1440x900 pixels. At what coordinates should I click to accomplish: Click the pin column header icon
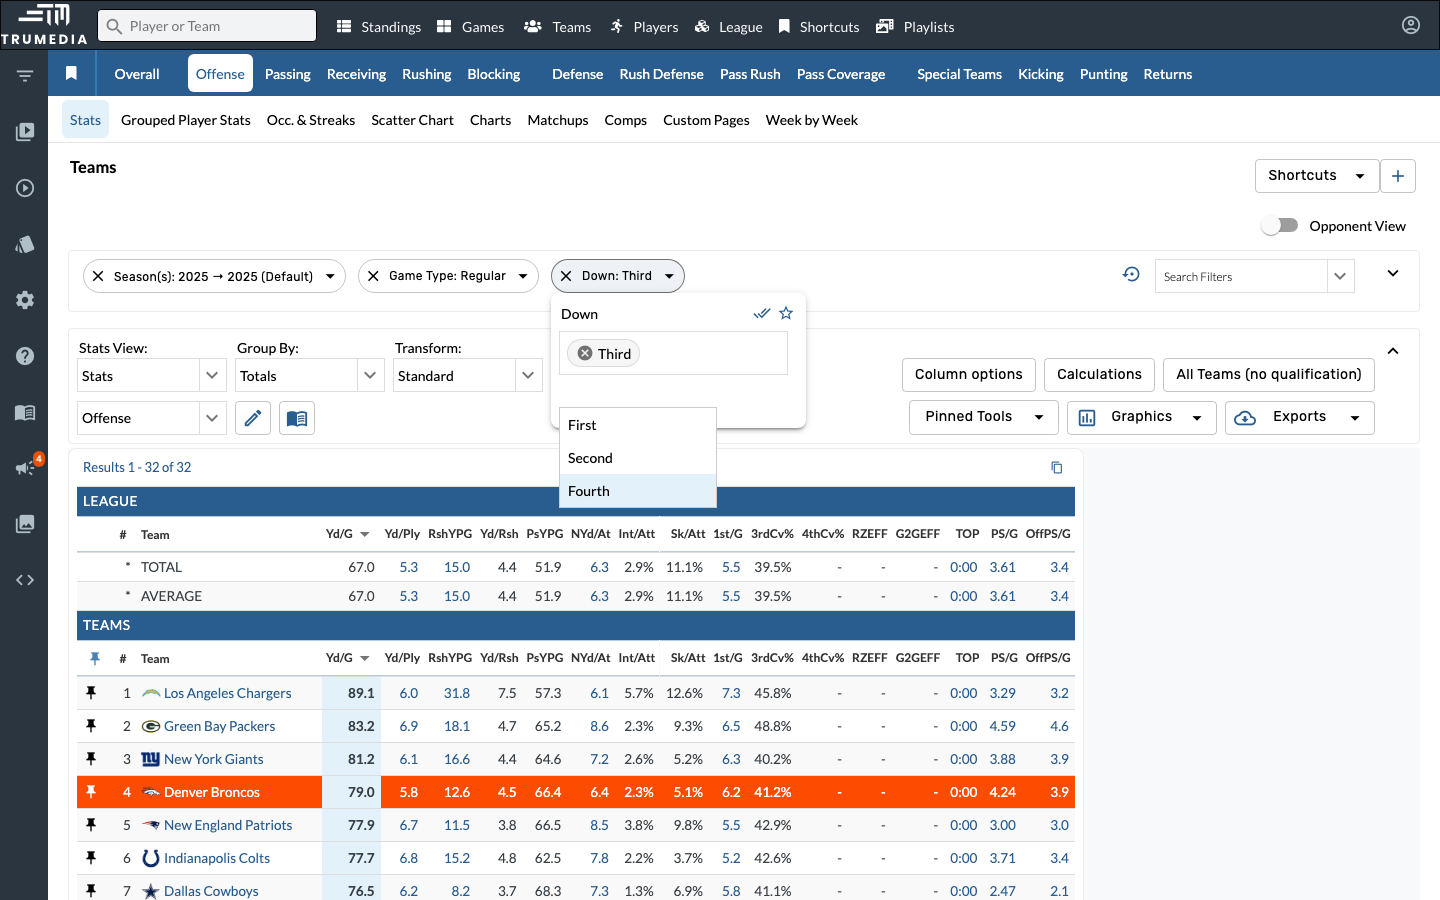95,658
